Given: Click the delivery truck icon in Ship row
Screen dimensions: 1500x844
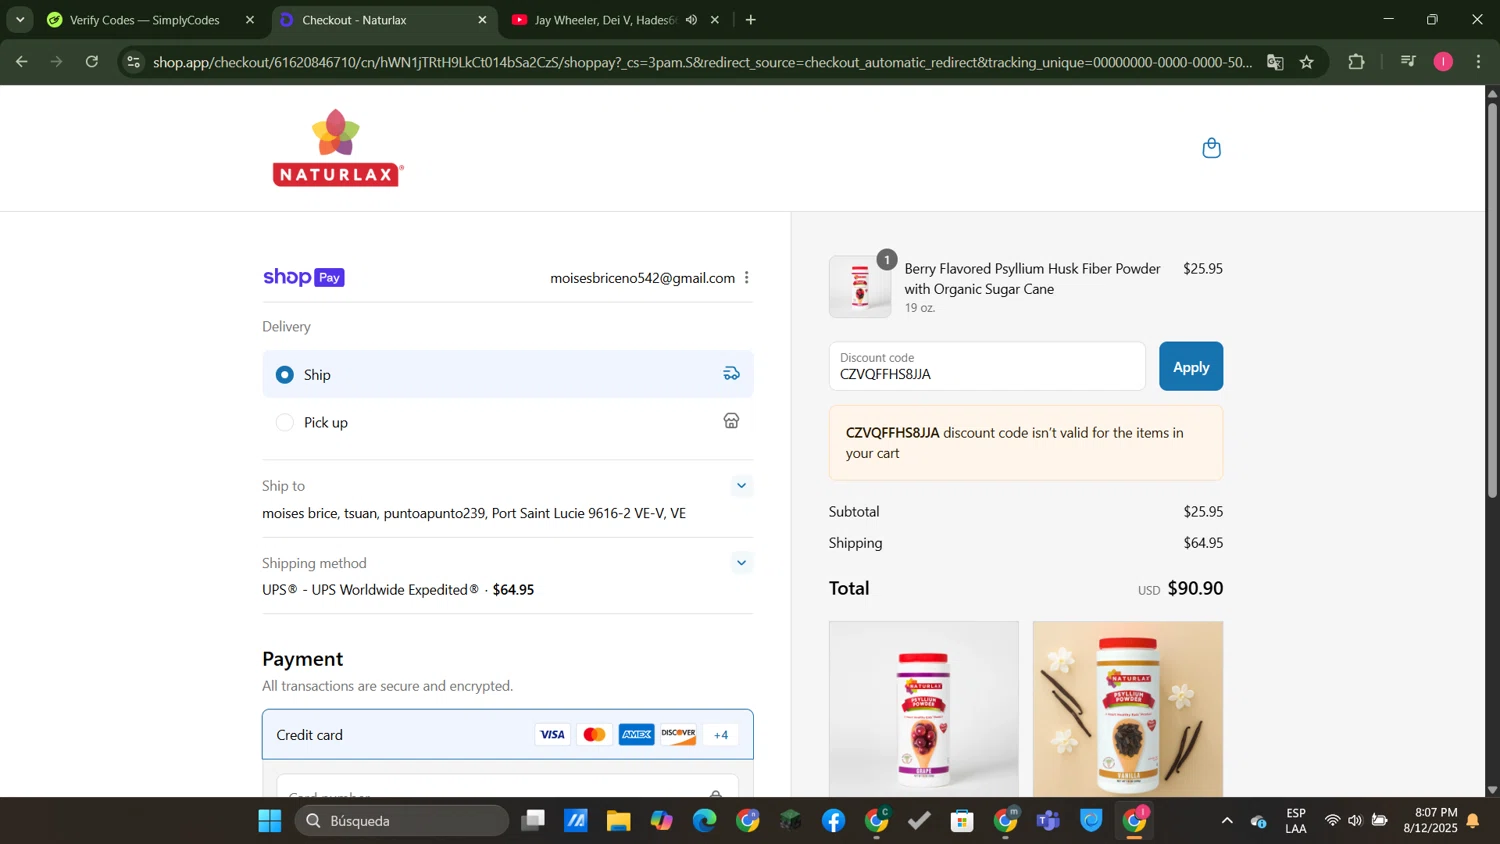Looking at the screenshot, I should 732,374.
